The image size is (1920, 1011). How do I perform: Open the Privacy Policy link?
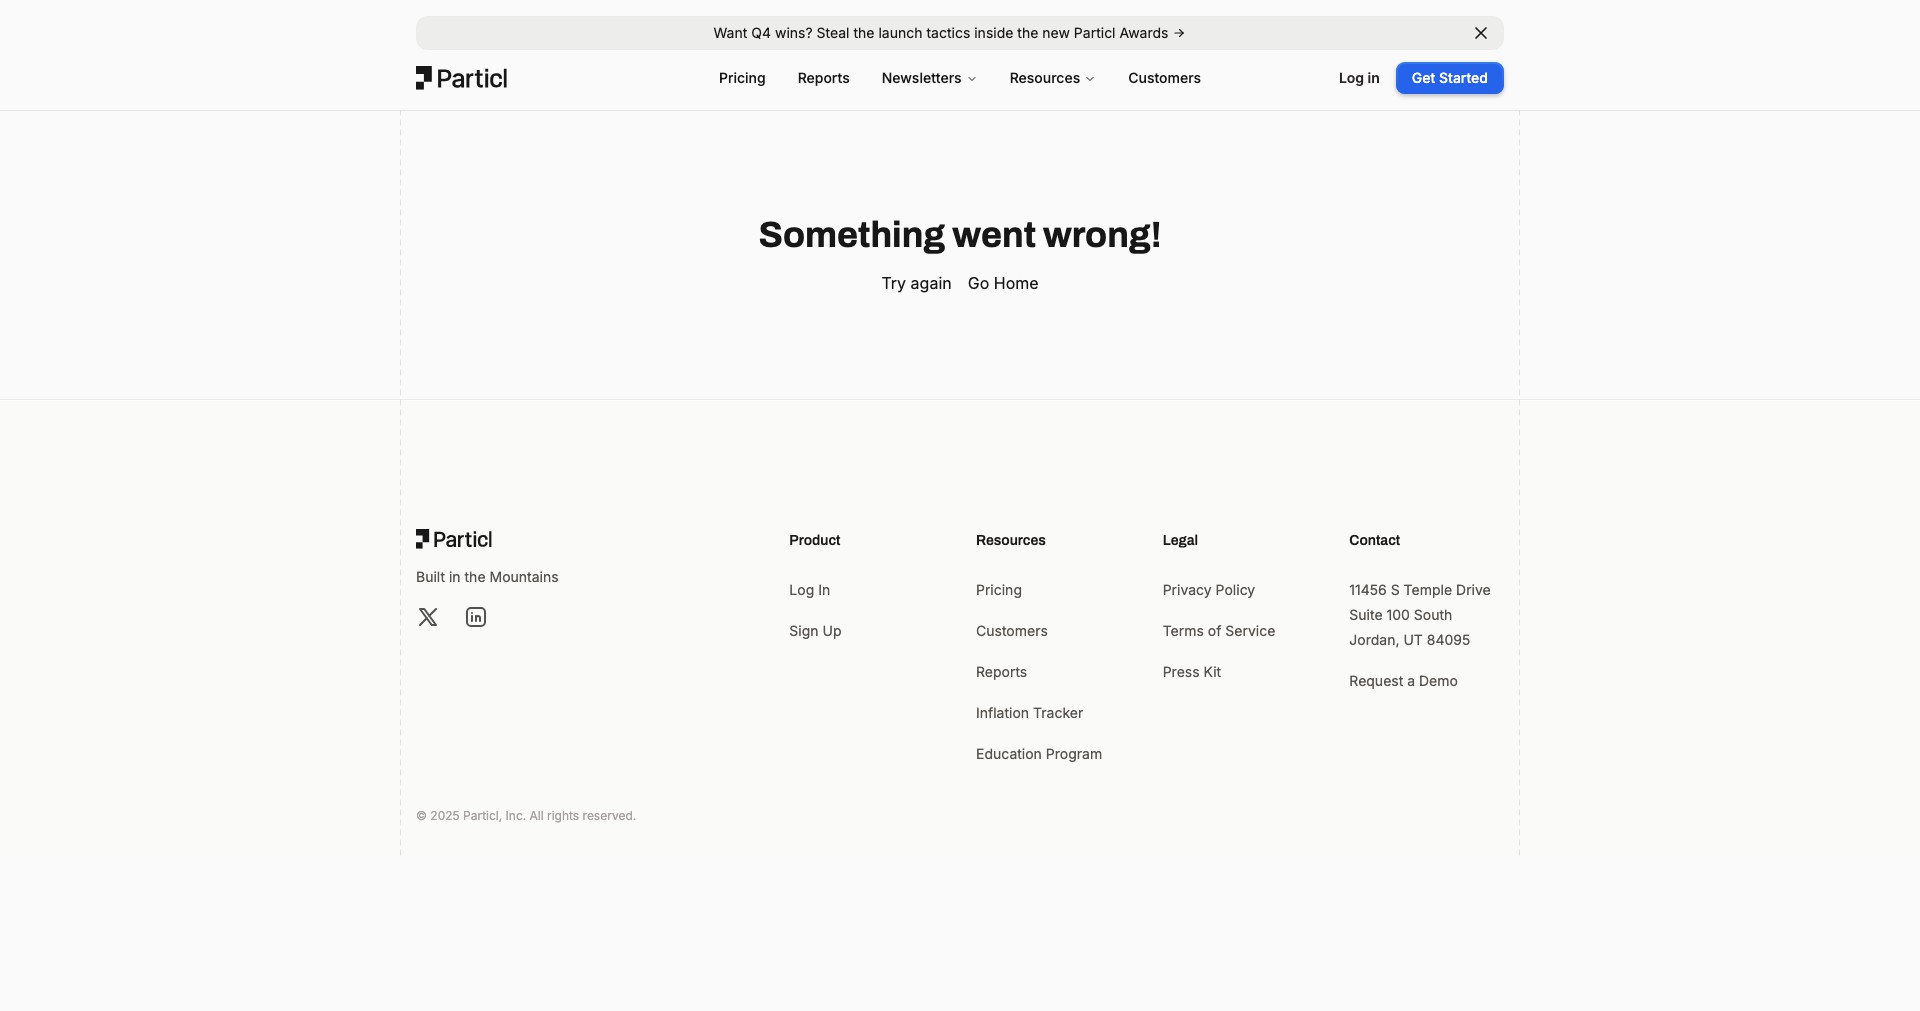pos(1208,590)
